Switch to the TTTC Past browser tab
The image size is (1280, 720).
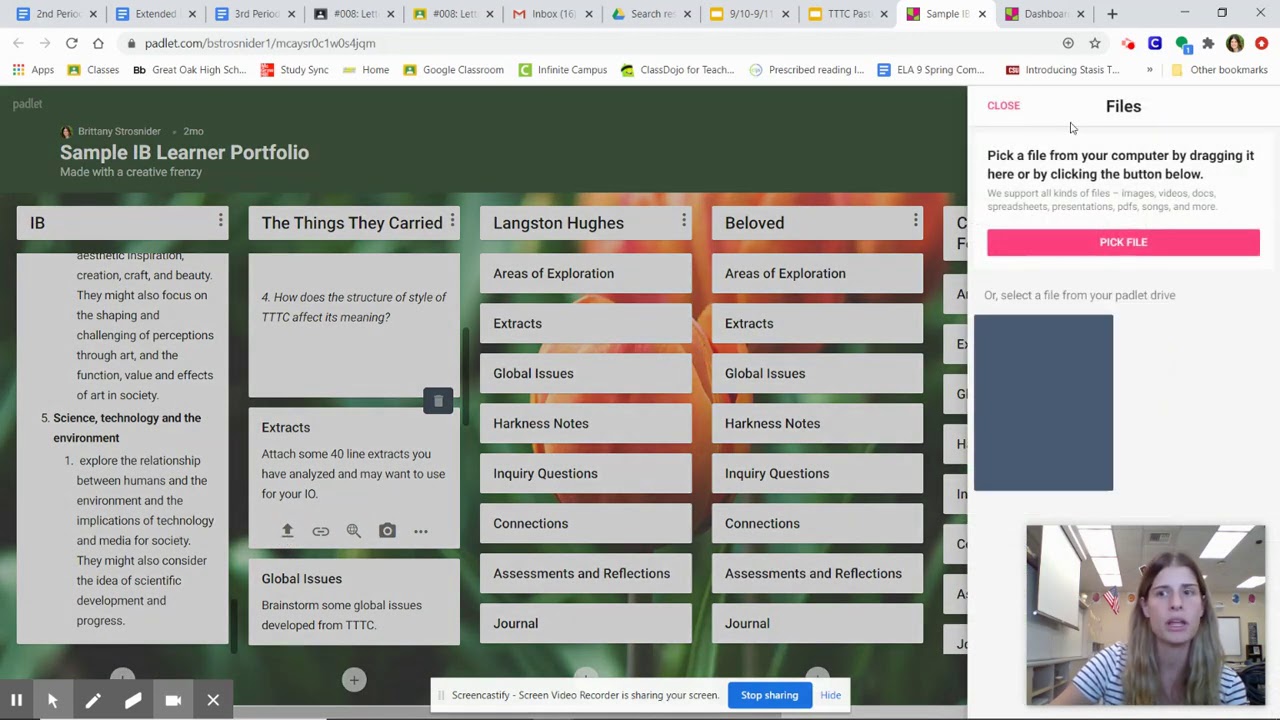pos(846,14)
